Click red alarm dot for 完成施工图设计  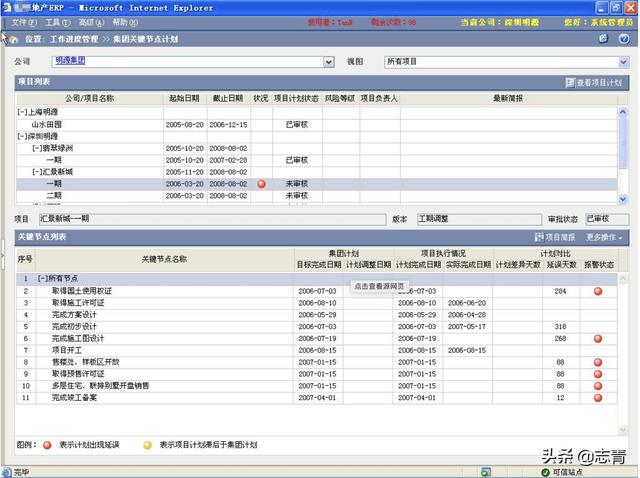click(598, 338)
